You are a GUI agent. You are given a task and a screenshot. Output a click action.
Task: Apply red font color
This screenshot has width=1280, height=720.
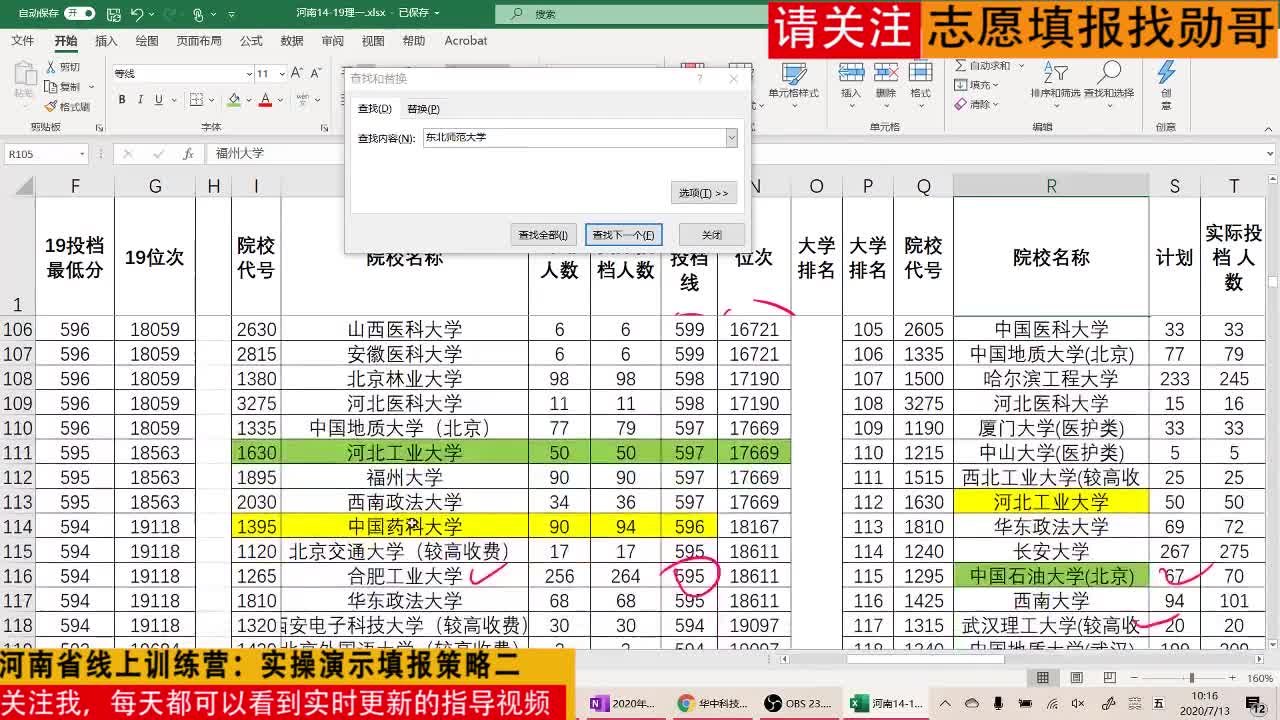click(x=265, y=100)
